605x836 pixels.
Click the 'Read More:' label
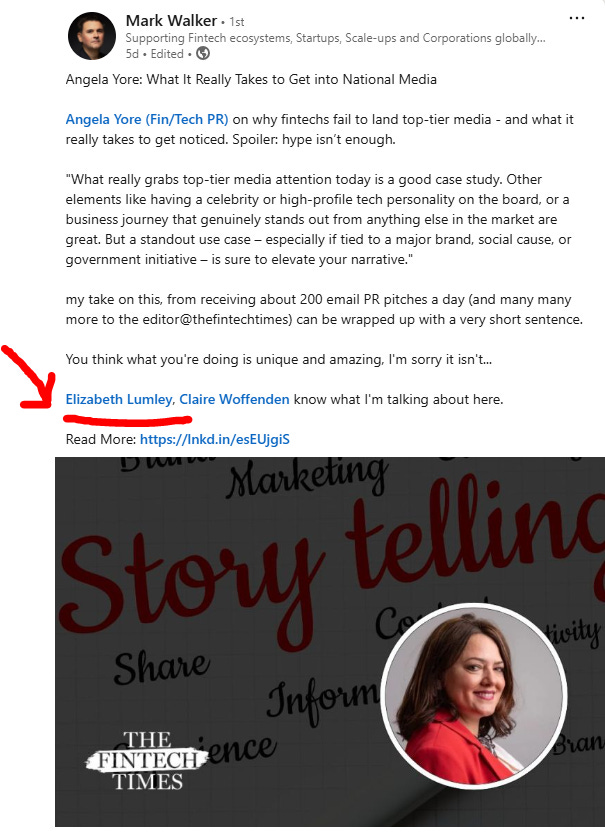101,439
